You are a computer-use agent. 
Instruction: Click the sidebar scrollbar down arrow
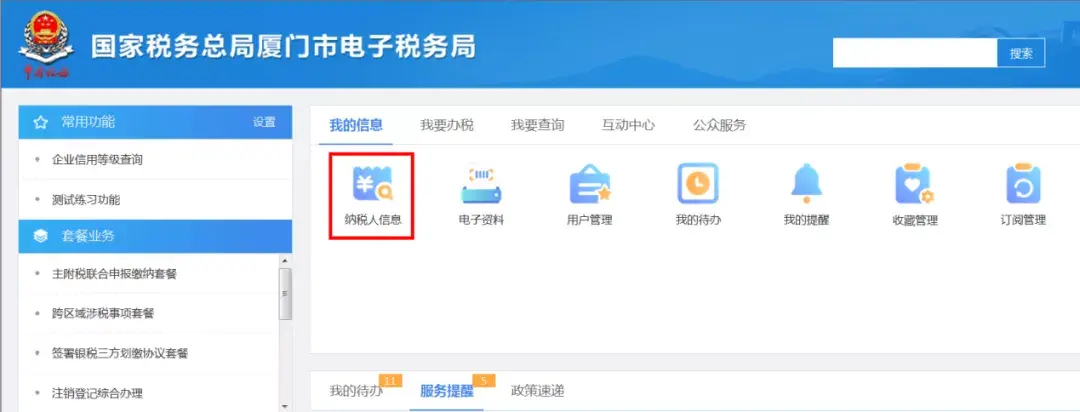click(285, 406)
